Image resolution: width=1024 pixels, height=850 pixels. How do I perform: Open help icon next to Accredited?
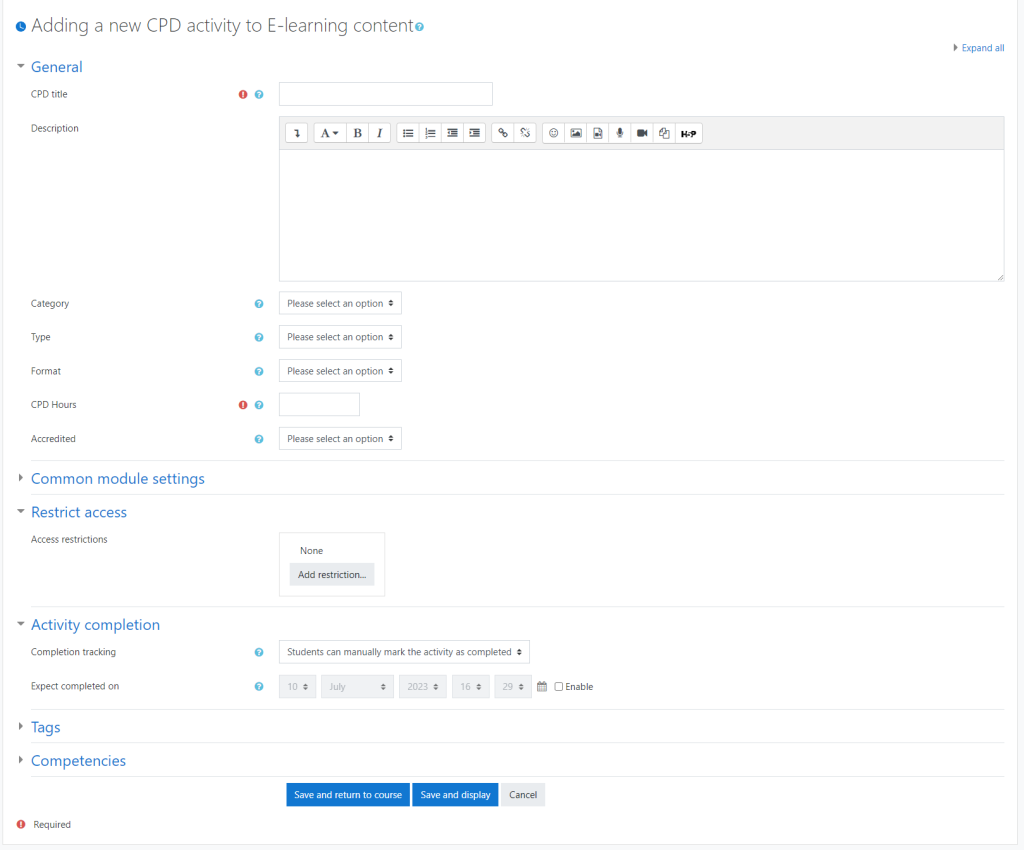pos(259,439)
